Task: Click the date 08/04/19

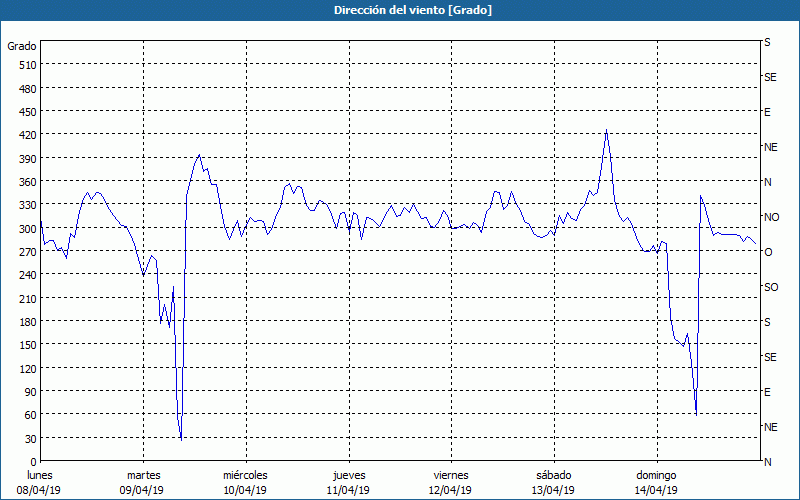Action: pos(39,490)
